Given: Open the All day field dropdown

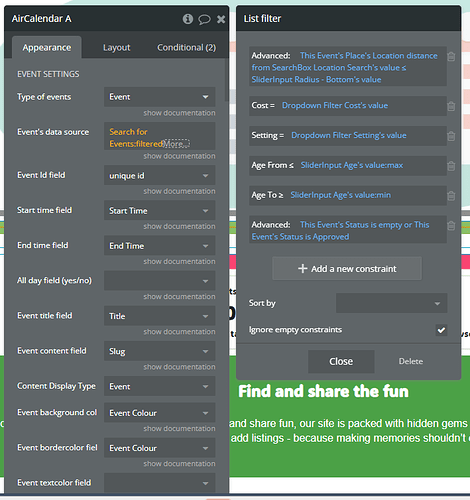Looking at the screenshot, I should [159, 281].
